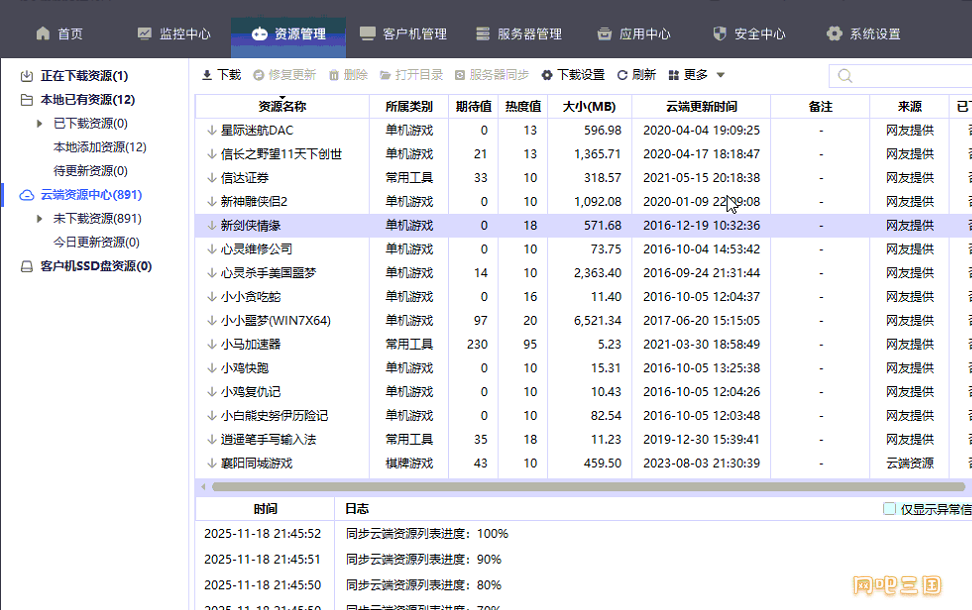Refresh the resource list with 刷新 icon
The image size is (972, 610).
[x=622, y=73]
